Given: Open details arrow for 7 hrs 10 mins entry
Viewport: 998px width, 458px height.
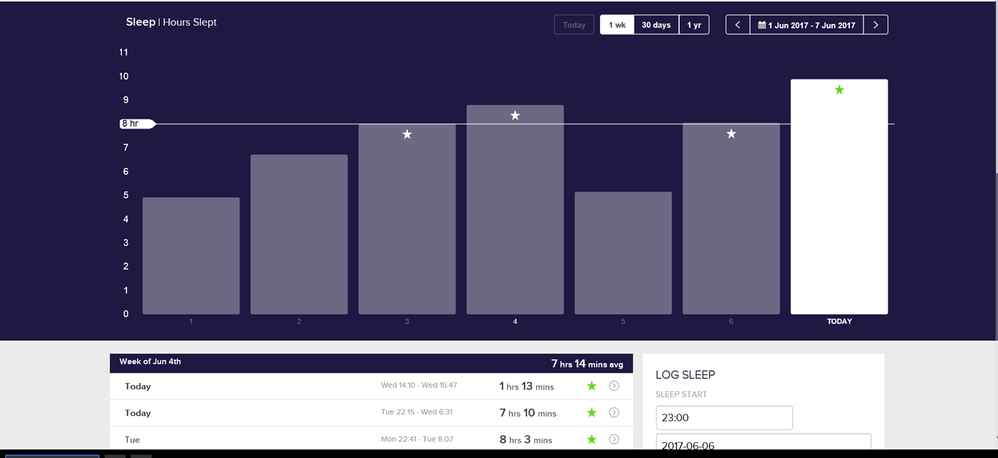Looking at the screenshot, I should click(614, 413).
